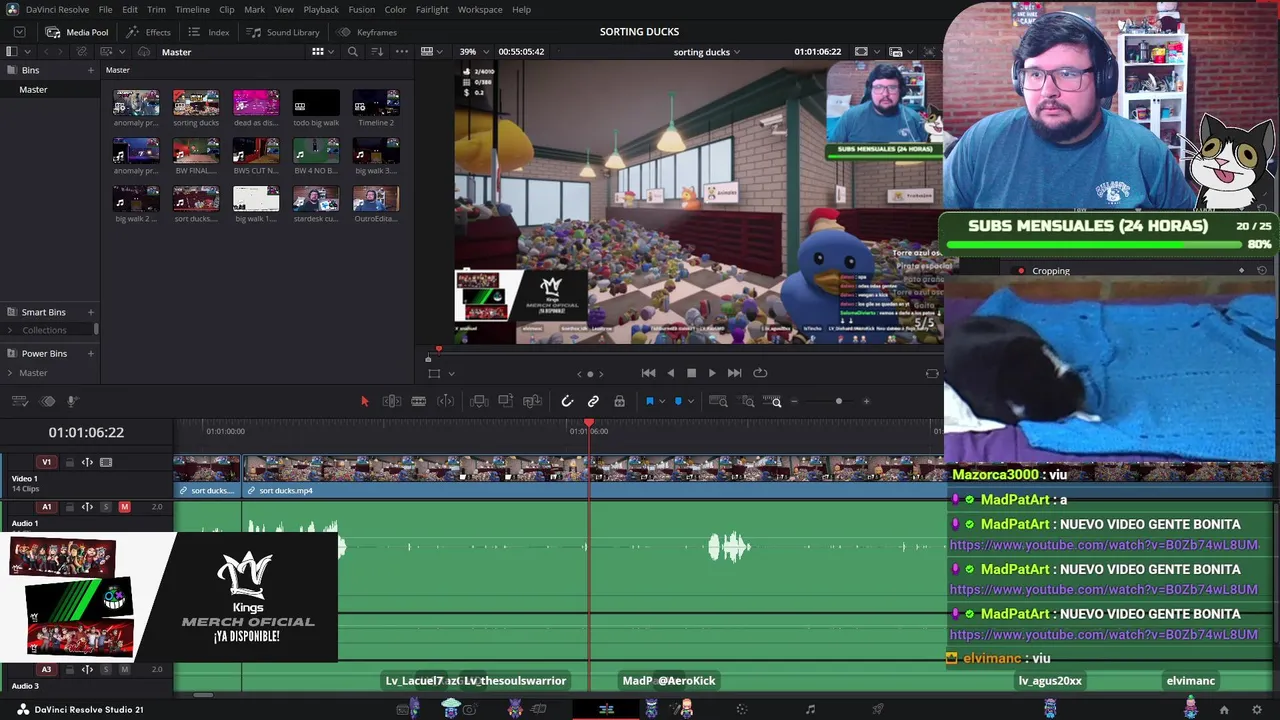Toggle Linked Selection chain icon
1280x720 pixels.
593,401
